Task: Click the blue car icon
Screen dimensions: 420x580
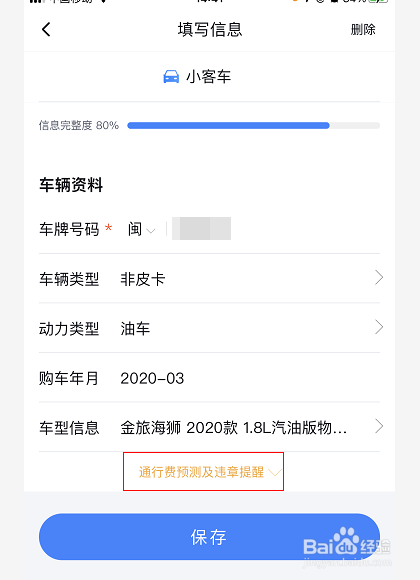Action: click(171, 77)
